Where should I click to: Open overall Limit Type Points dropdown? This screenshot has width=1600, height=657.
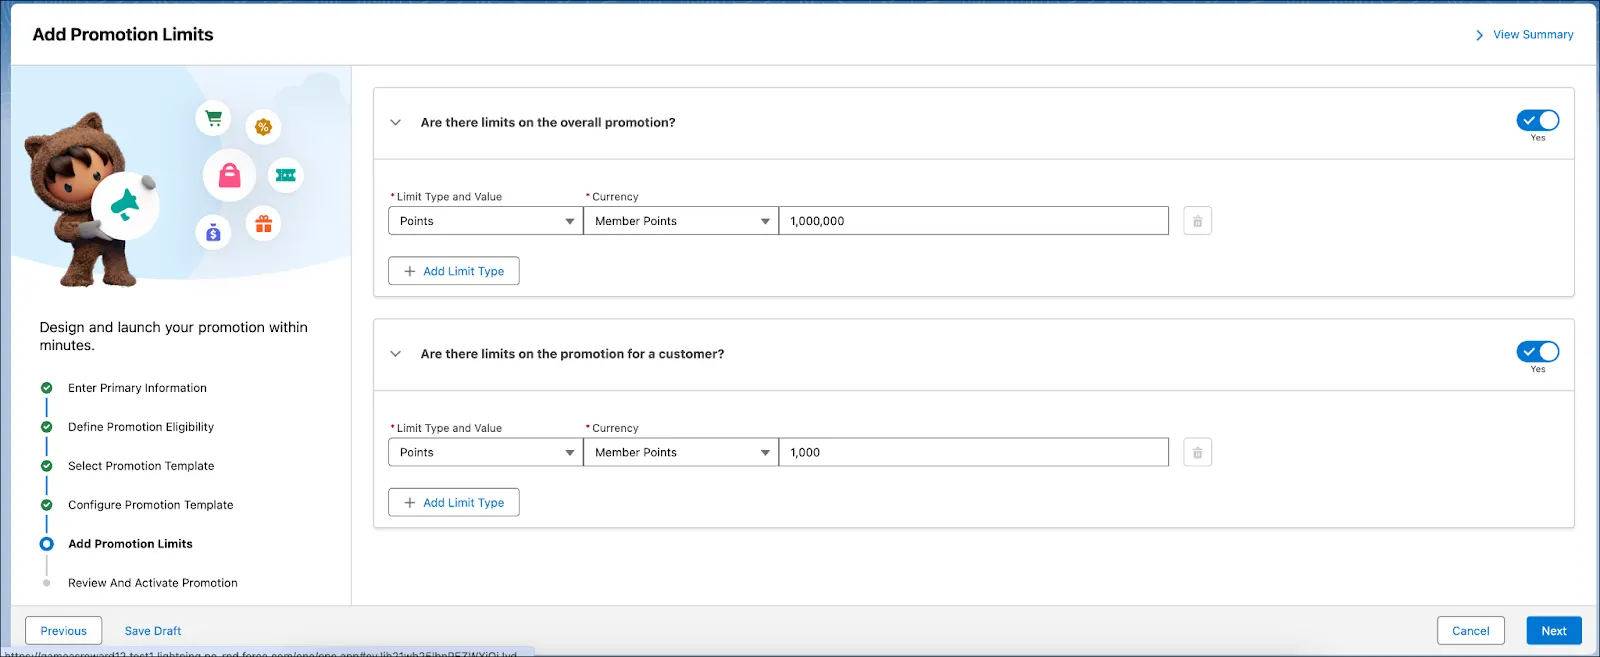coord(485,221)
